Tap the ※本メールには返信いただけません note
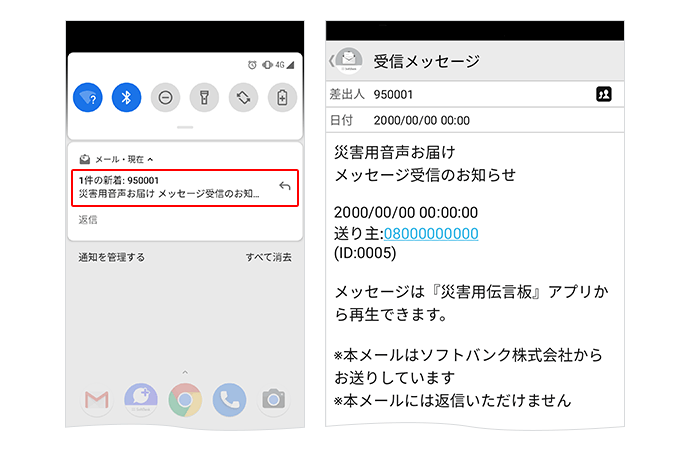This screenshot has width=690, height=452. pyautogui.click(x=452, y=401)
